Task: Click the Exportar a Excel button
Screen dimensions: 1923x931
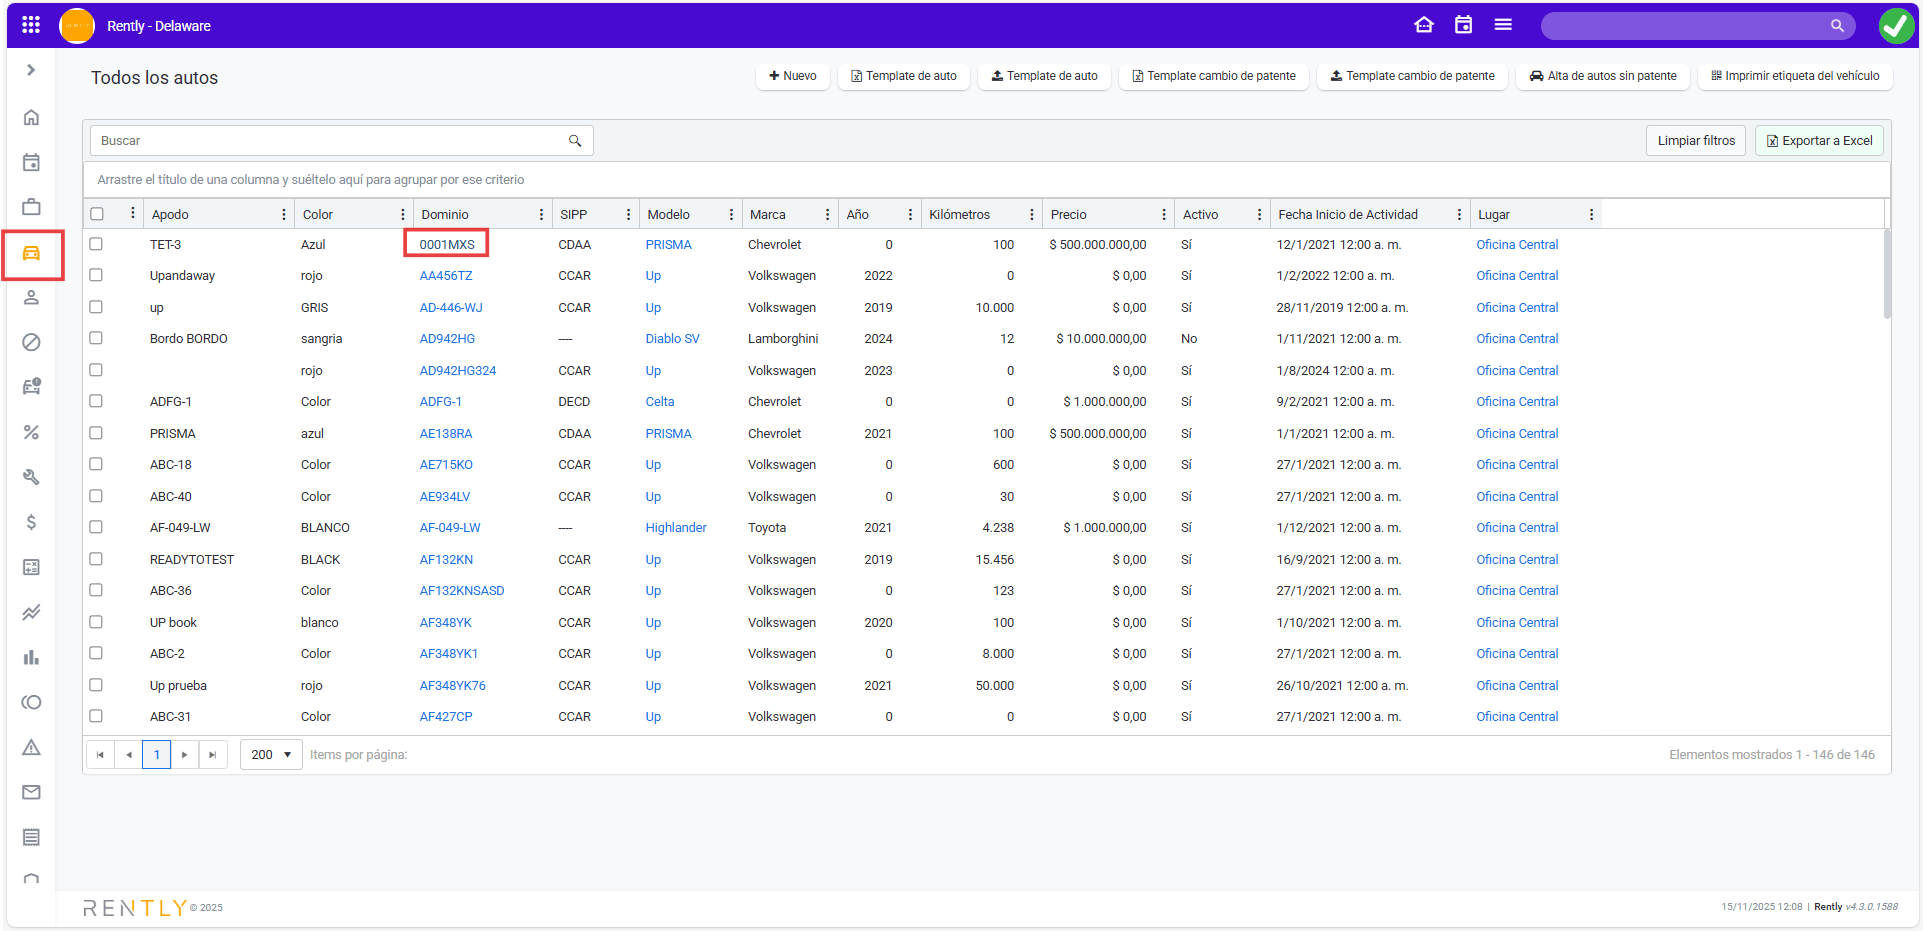Action: click(x=1819, y=141)
